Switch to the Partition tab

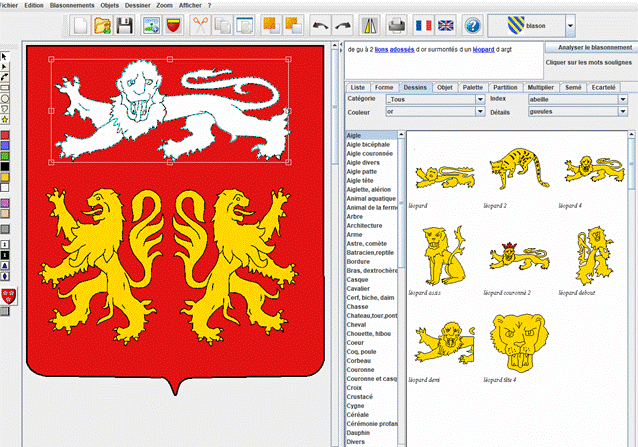click(x=505, y=88)
